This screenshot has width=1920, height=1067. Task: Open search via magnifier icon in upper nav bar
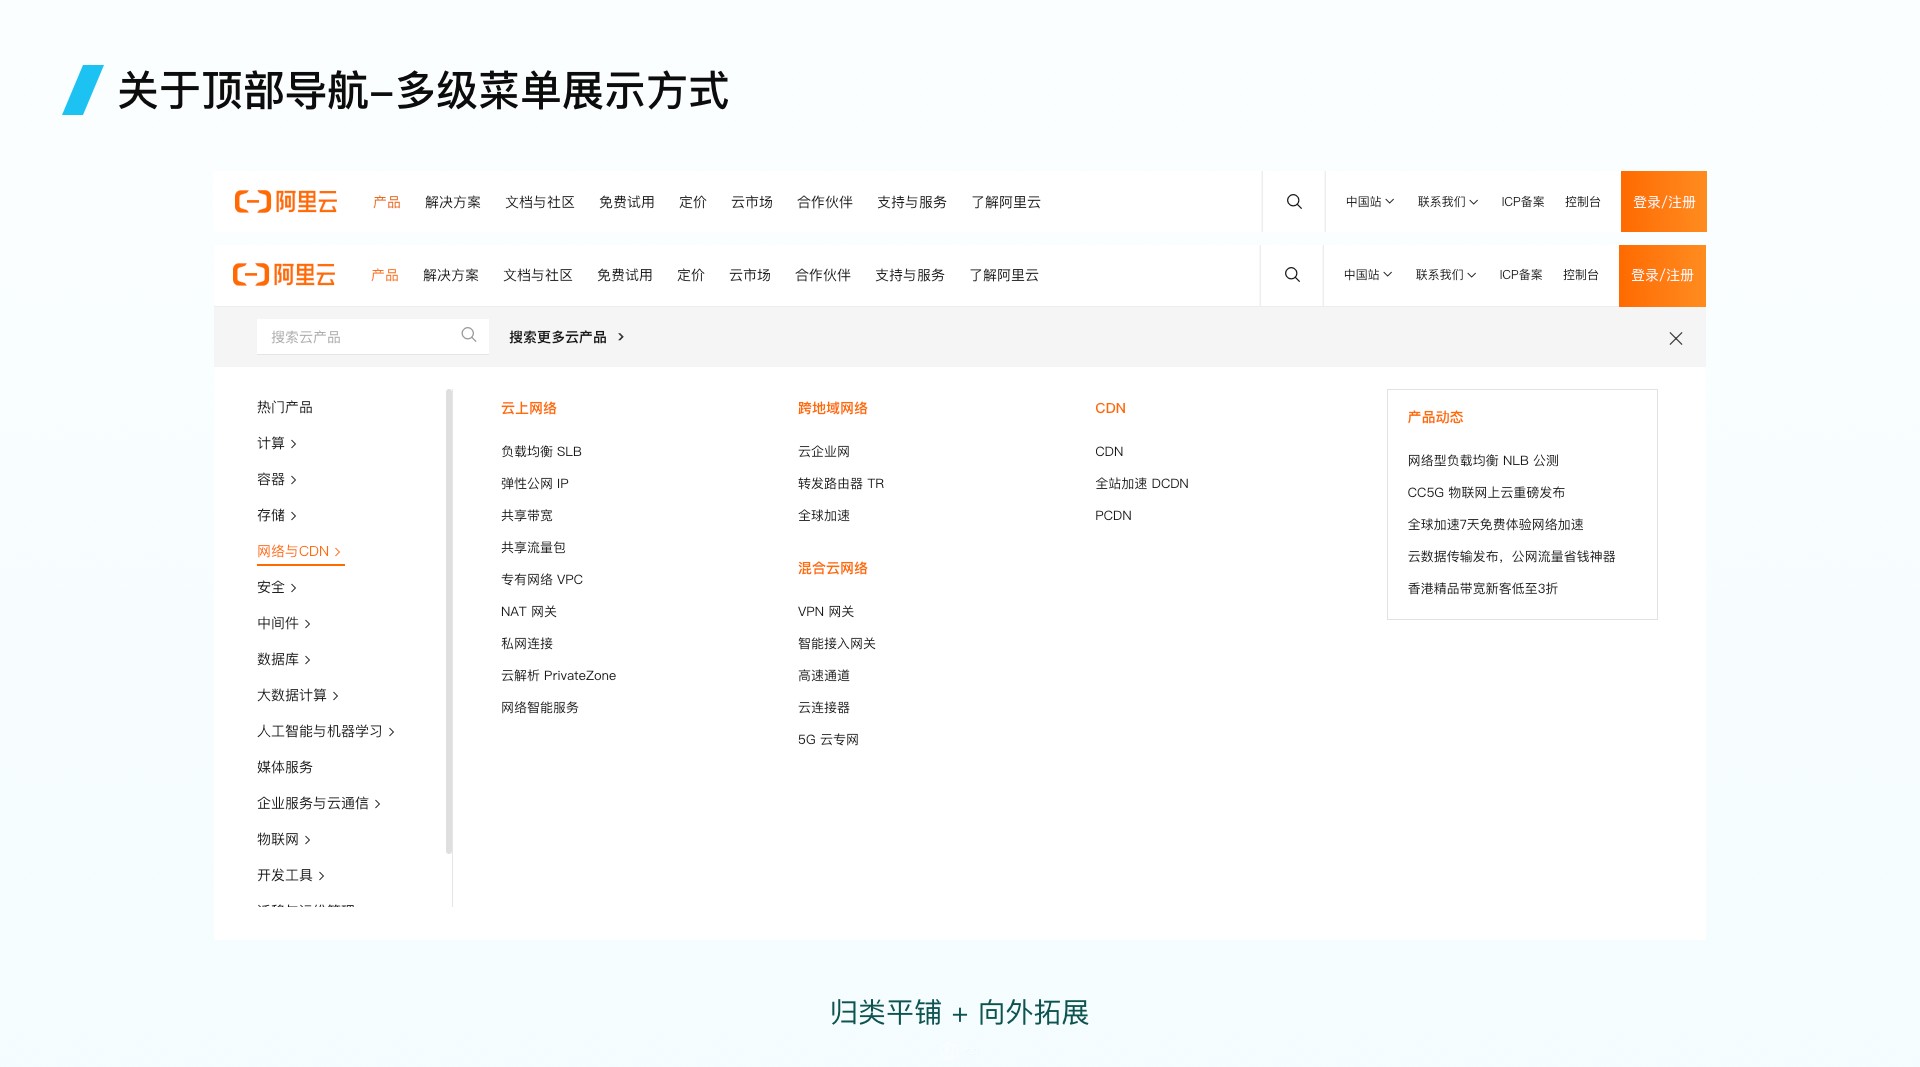(1294, 202)
